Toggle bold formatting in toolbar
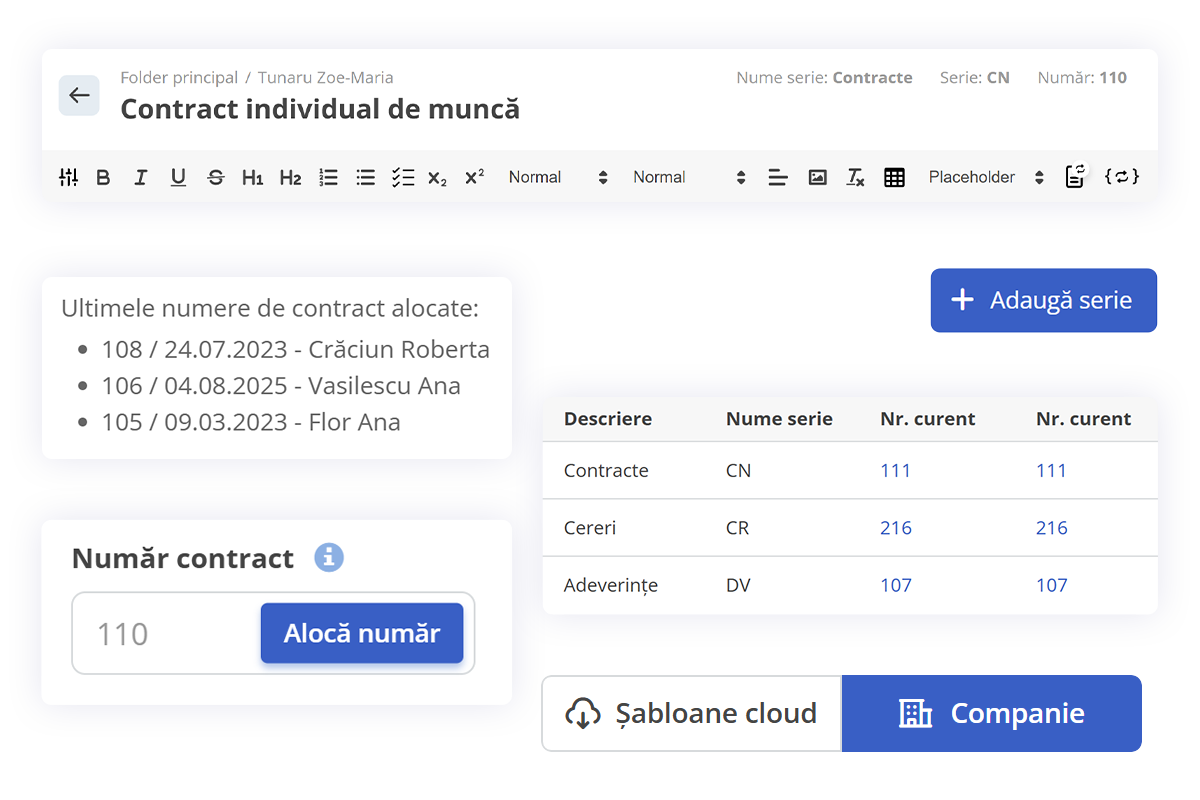Image resolution: width=1200 pixels, height=800 pixels. (x=103, y=178)
